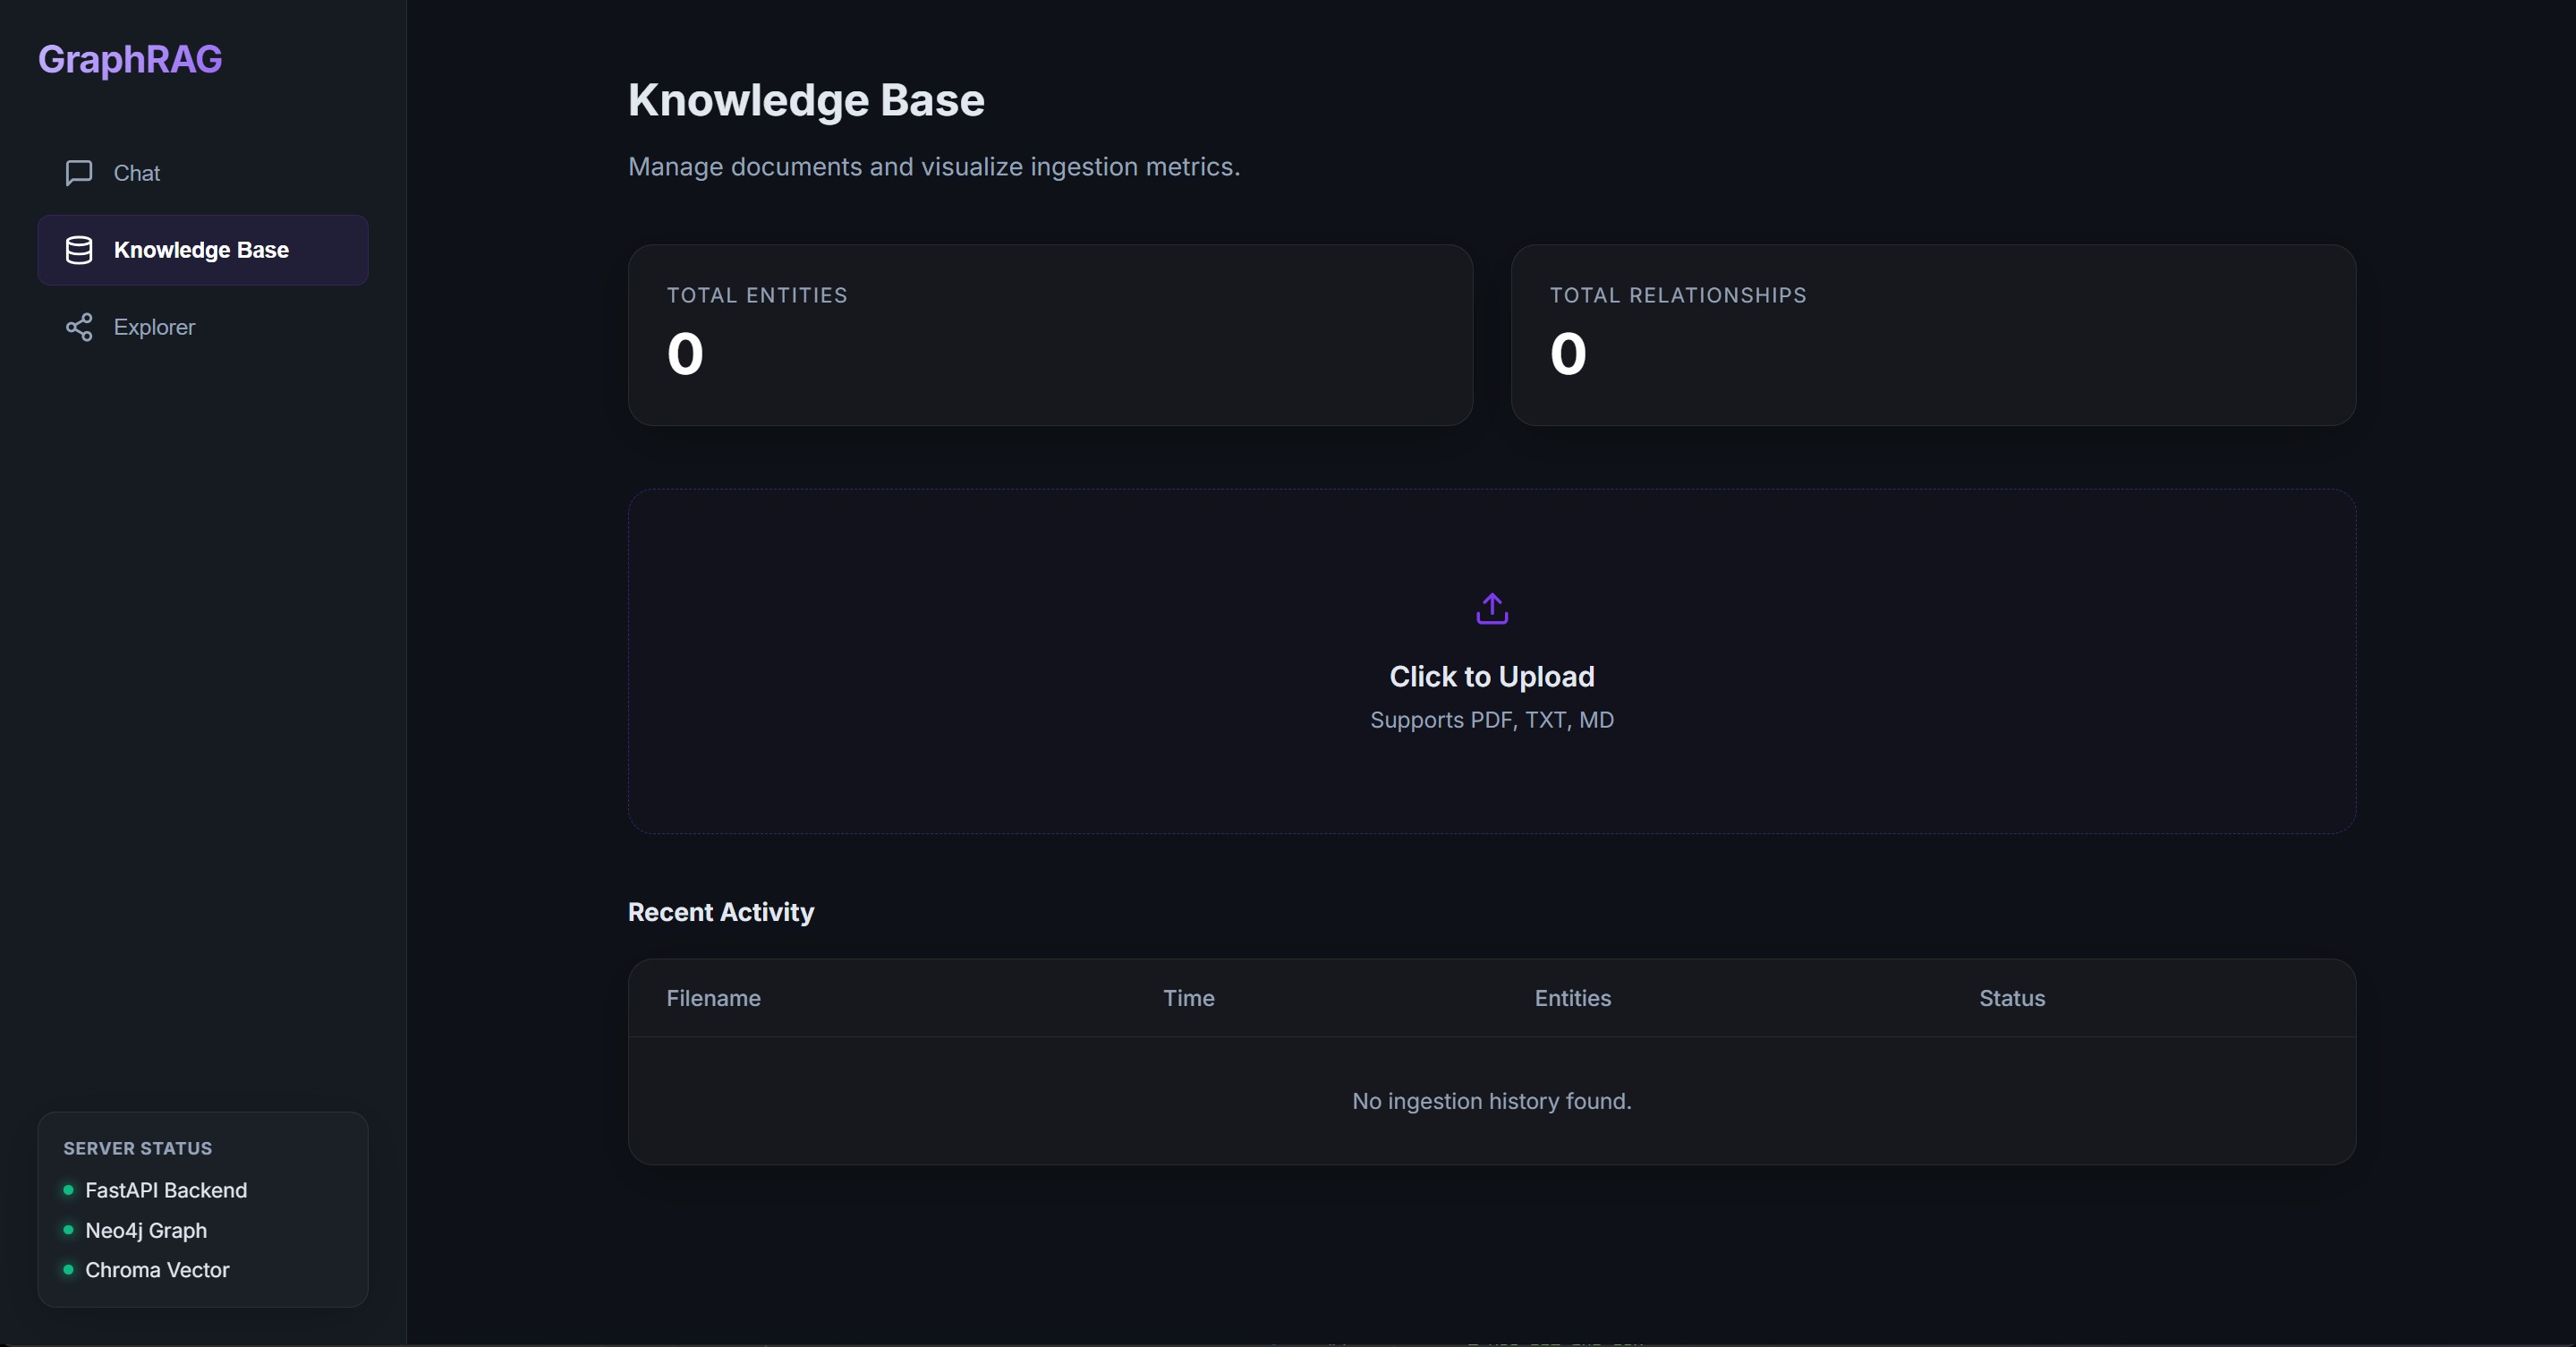Click the GraphRAG logo
Screen dimensions: 2576x1347
point(129,59)
